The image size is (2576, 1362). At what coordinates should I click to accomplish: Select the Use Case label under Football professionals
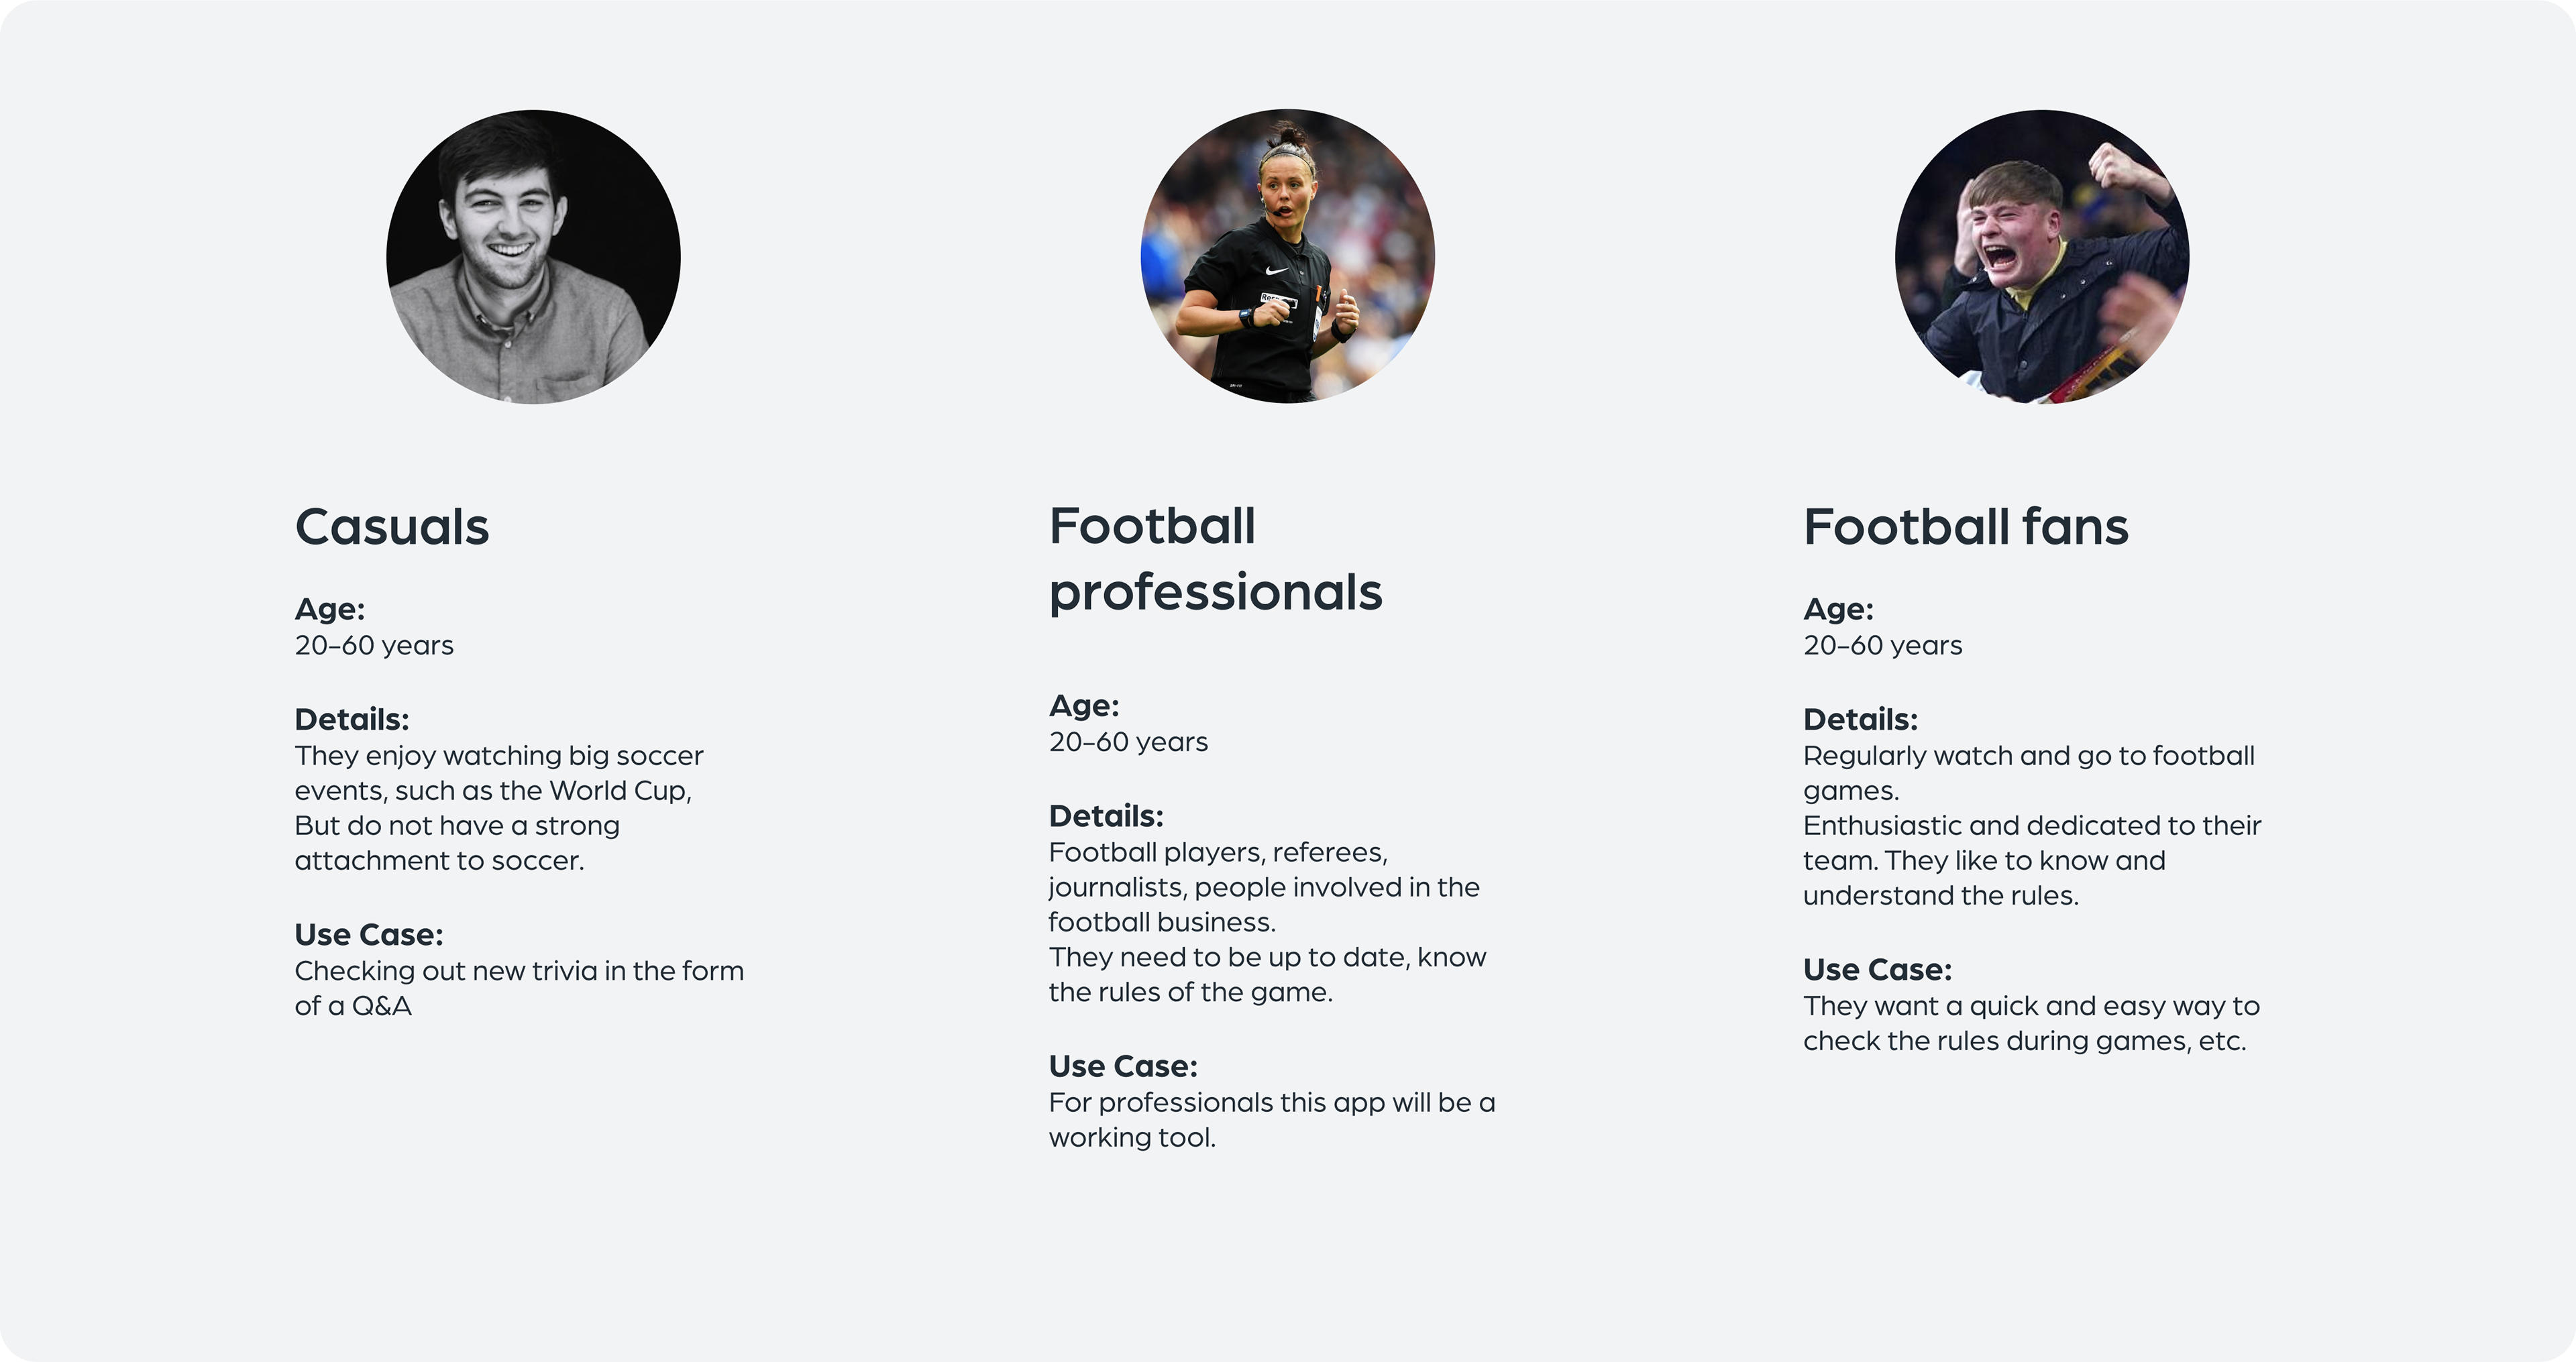click(x=1123, y=1067)
